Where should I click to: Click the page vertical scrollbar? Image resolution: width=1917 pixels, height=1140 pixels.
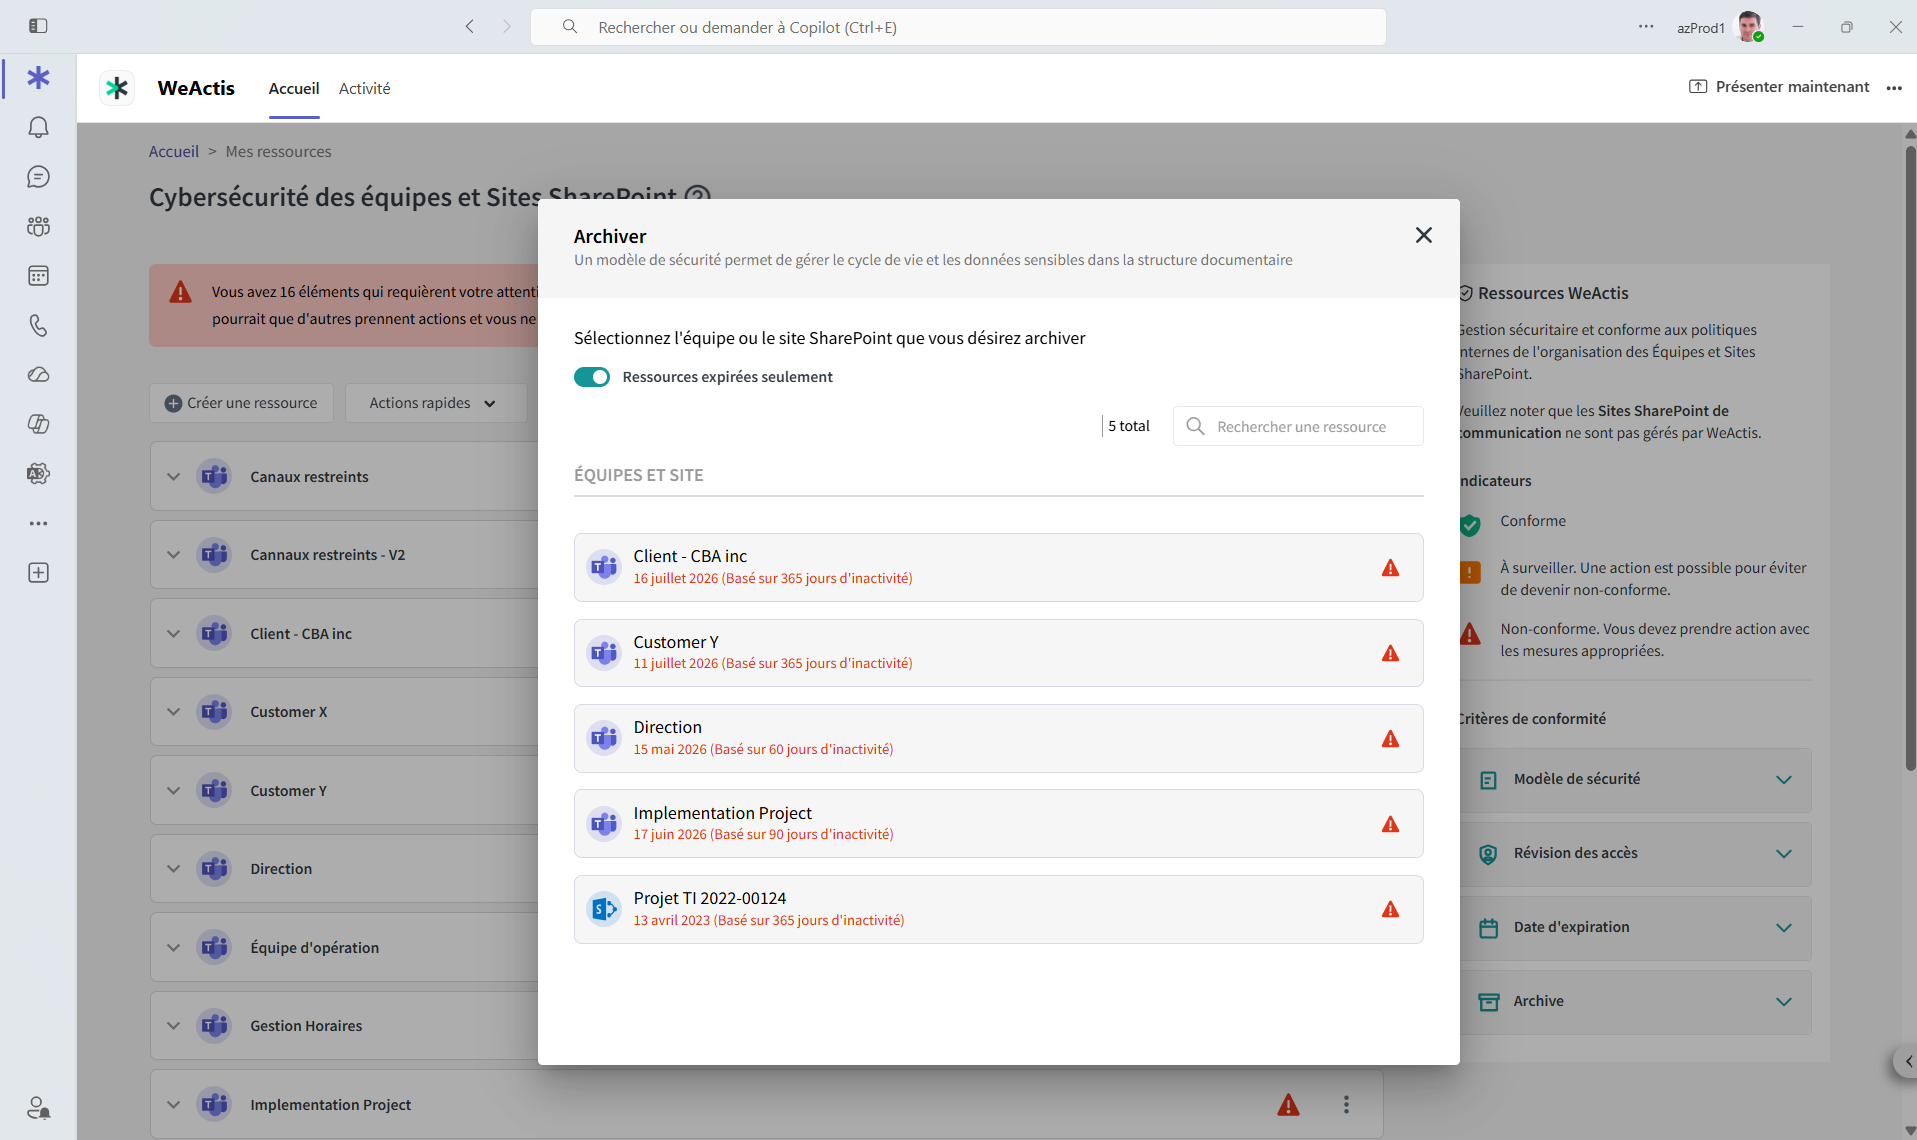[1909, 460]
